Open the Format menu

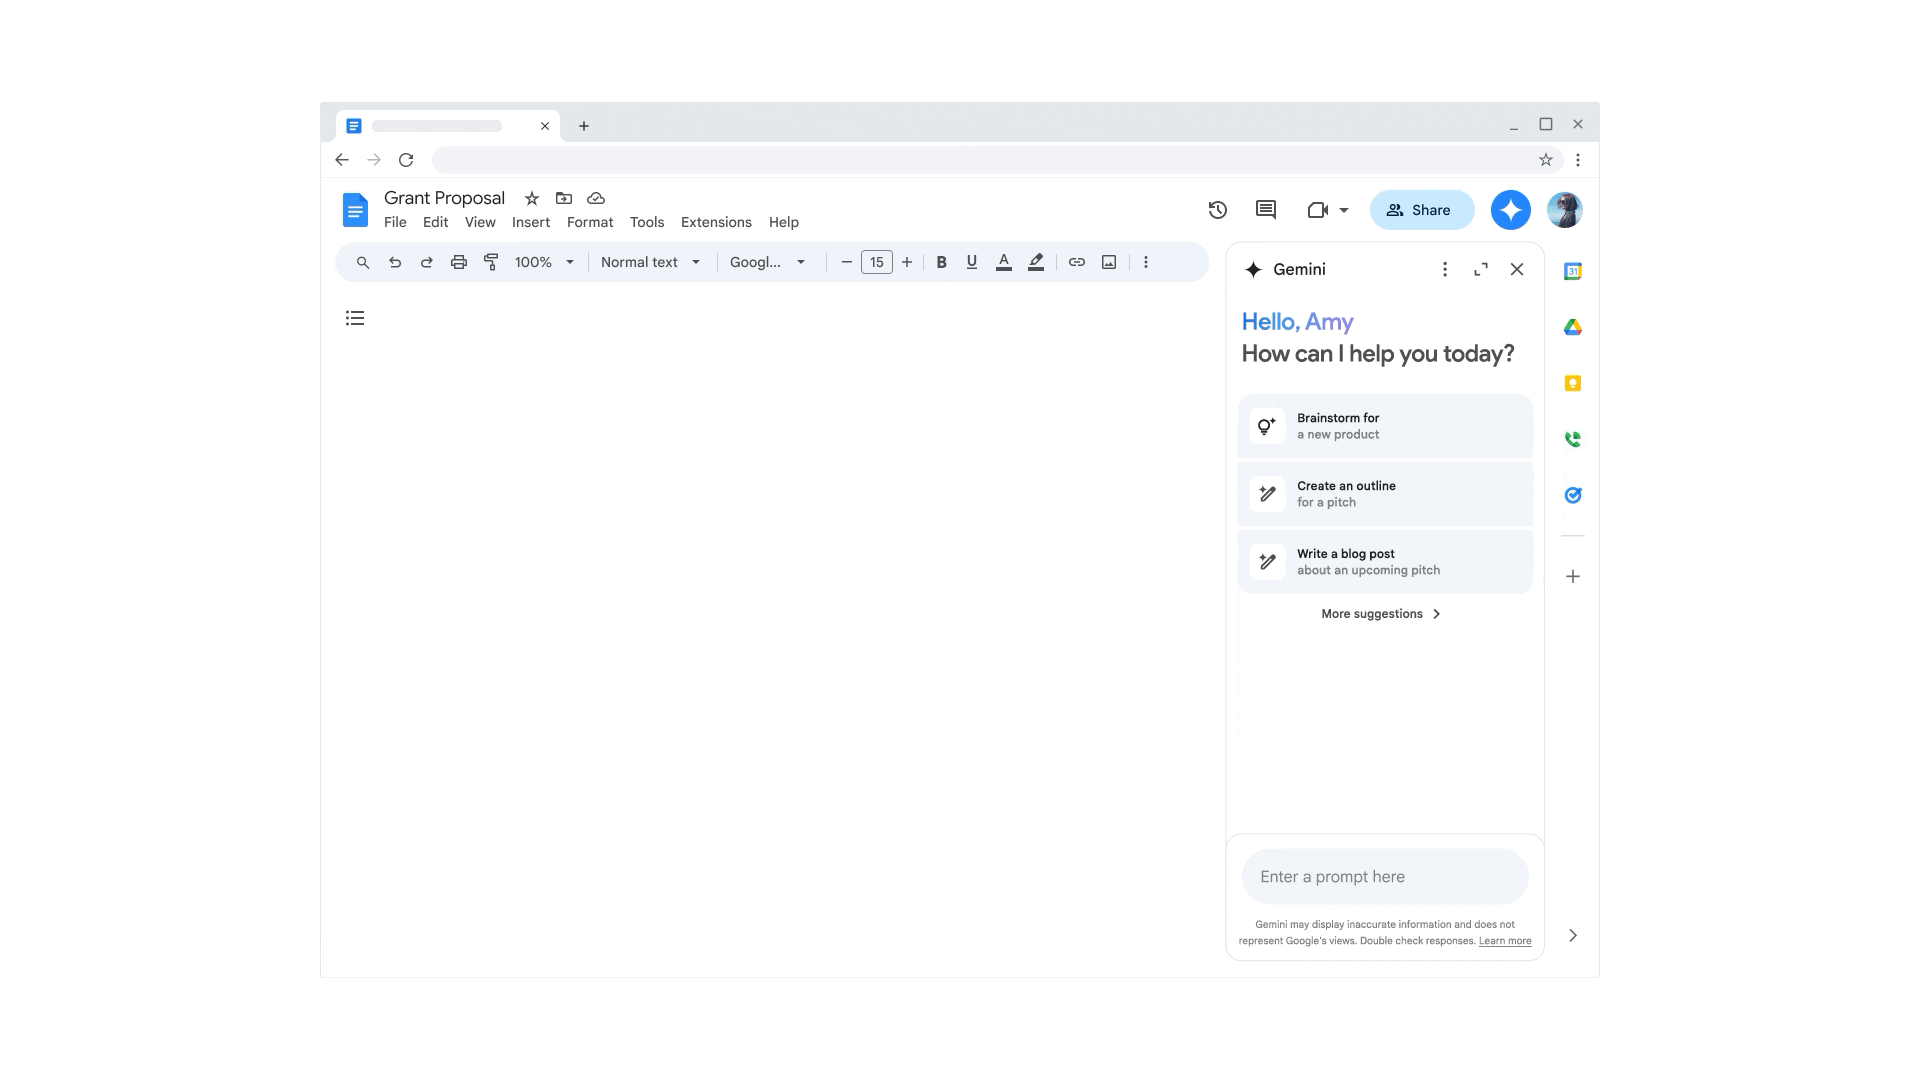[590, 222]
